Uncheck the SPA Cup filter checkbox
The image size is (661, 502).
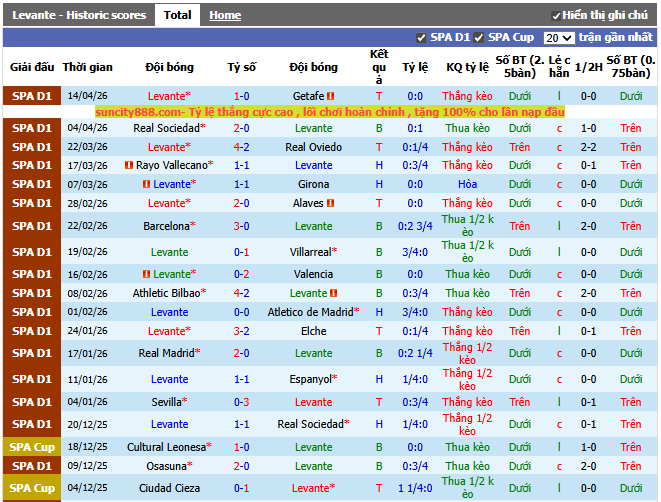click(479, 38)
